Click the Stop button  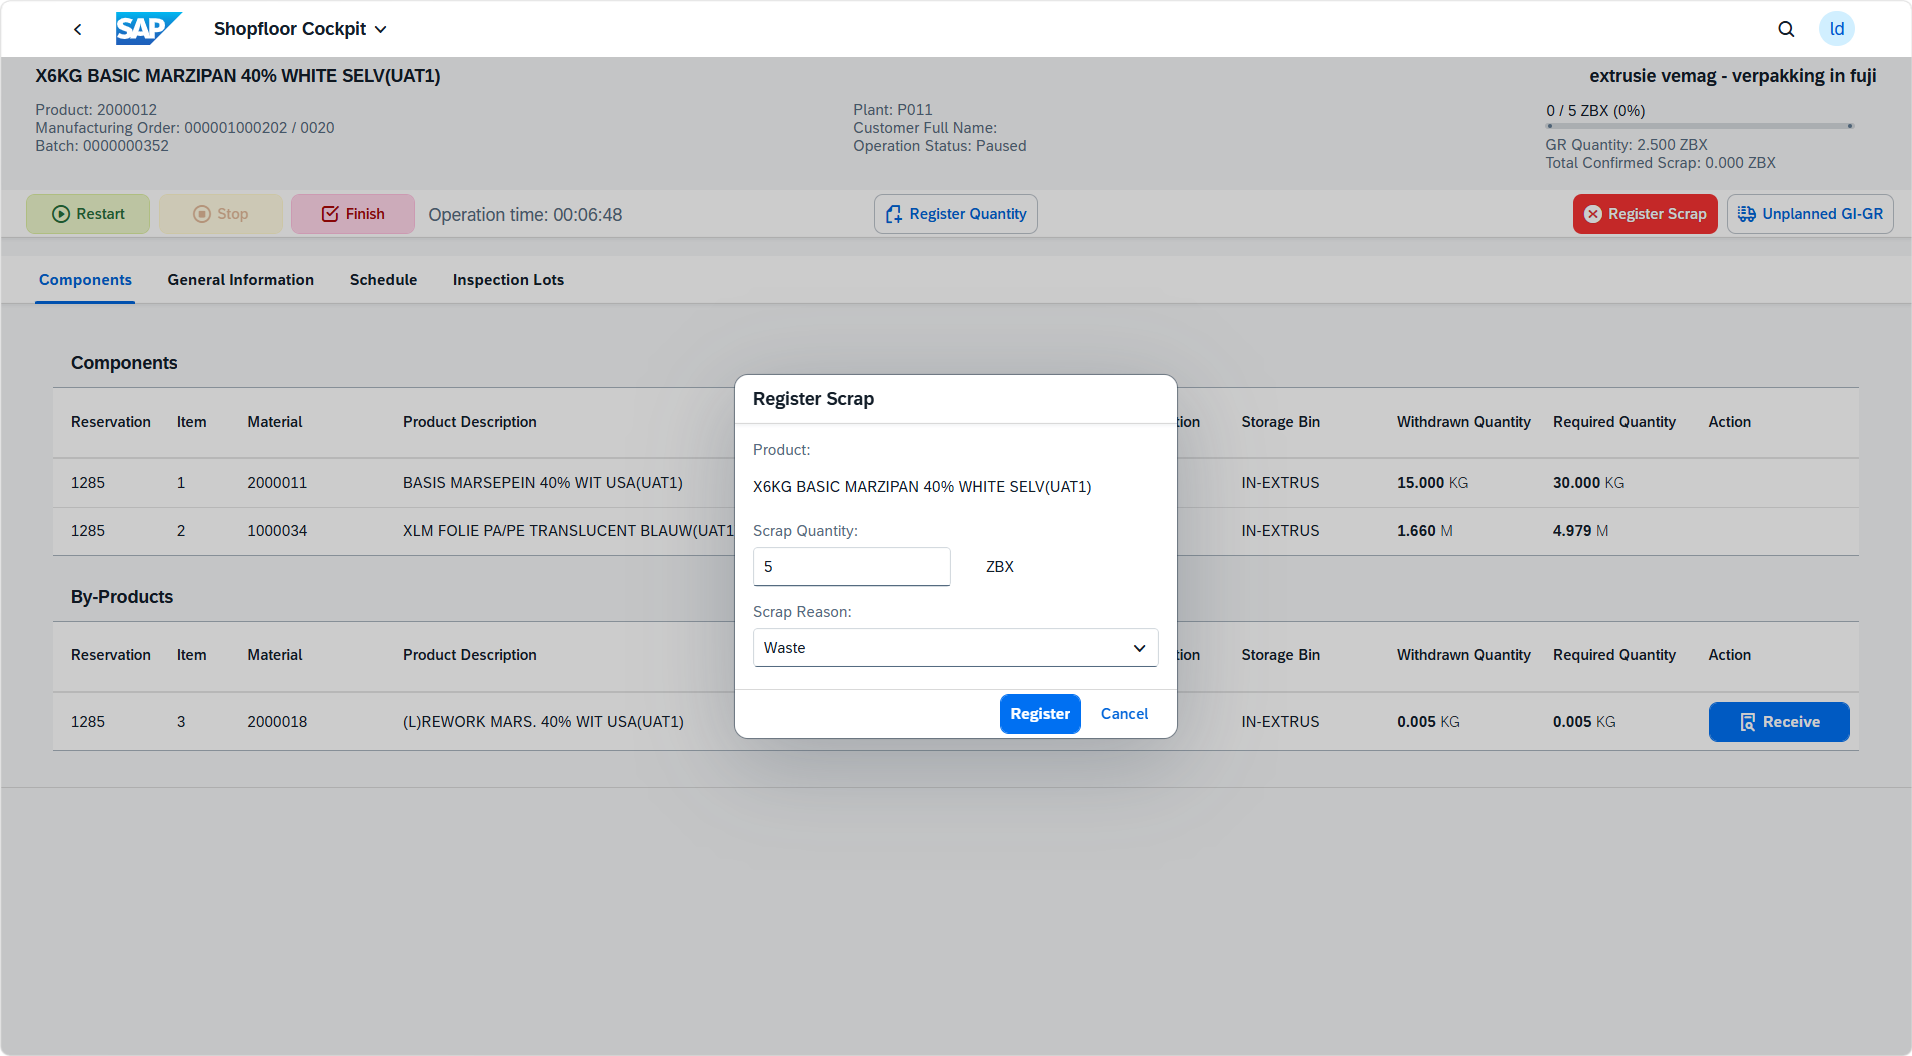point(221,214)
